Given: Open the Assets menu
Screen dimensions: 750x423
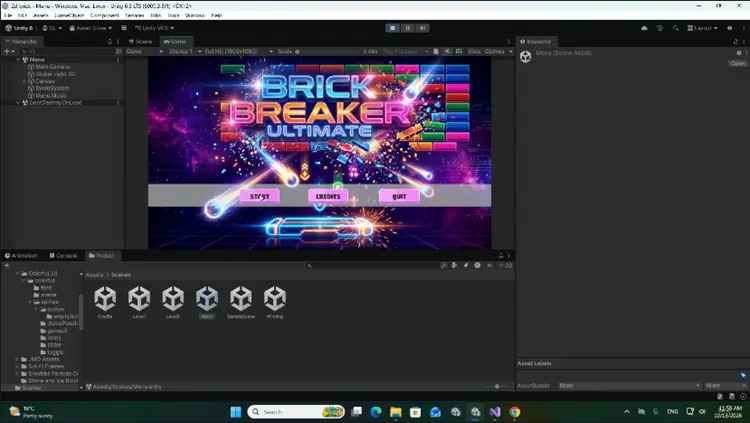Looking at the screenshot, I should click(41, 15).
